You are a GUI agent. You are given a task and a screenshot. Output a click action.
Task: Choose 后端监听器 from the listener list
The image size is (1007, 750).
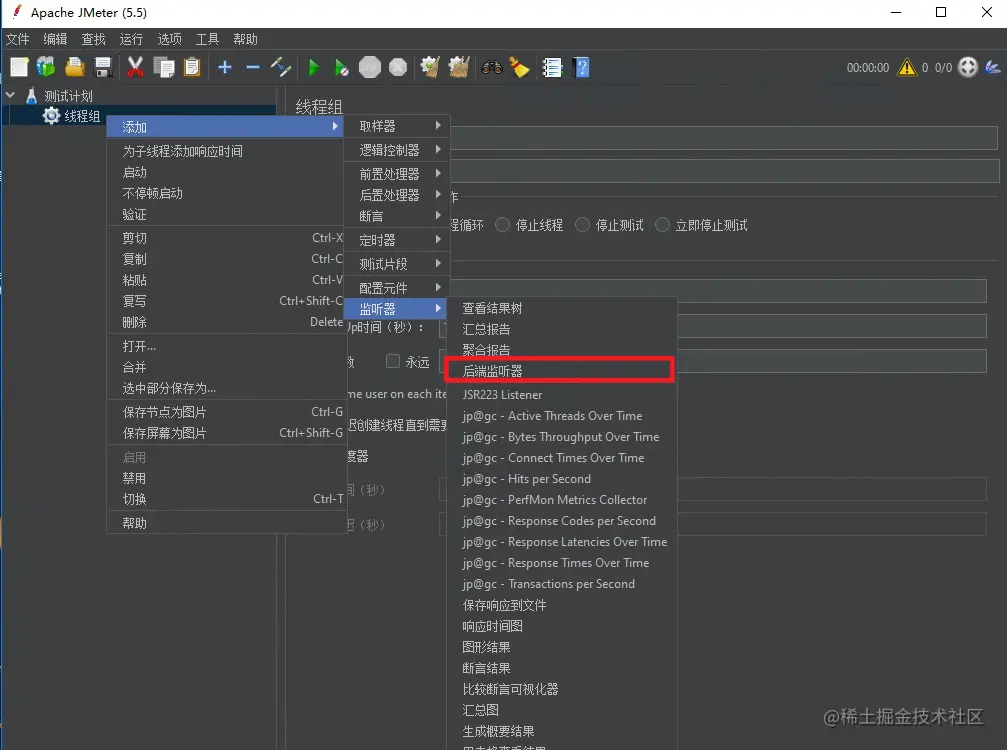(559, 371)
